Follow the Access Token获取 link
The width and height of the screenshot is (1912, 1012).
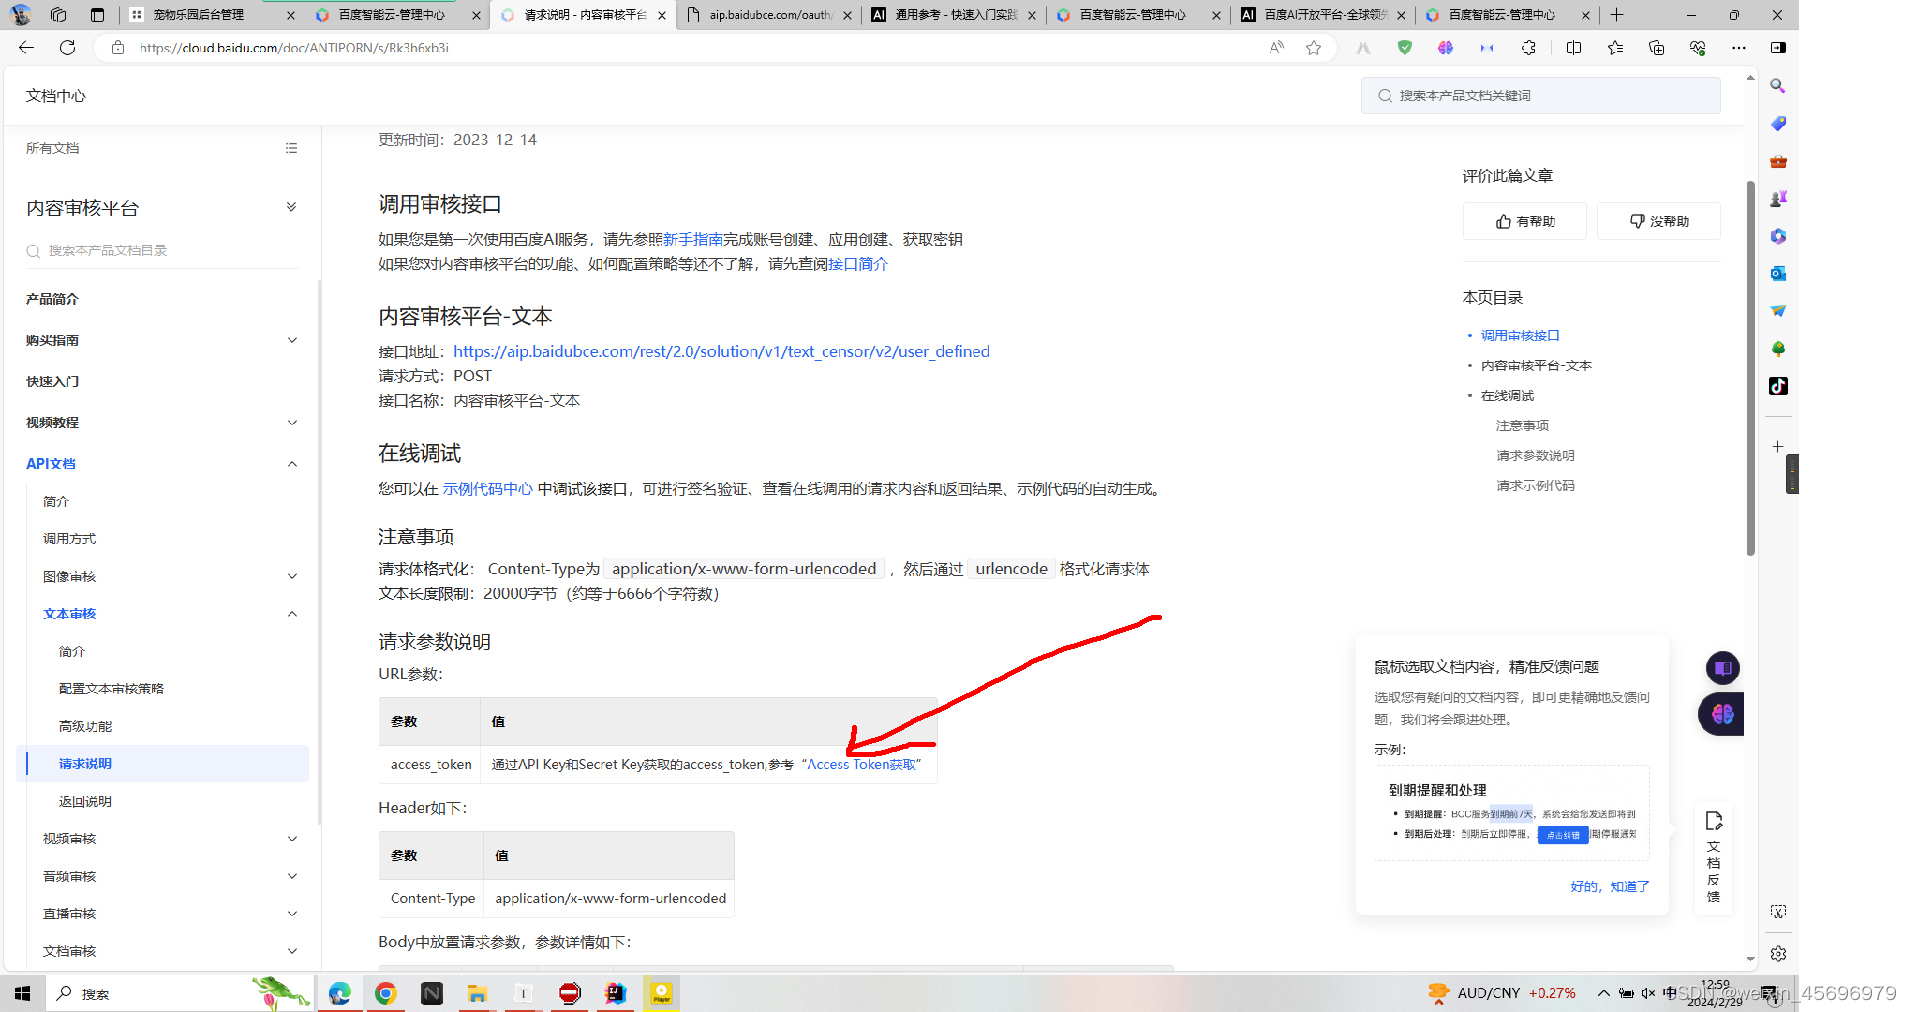point(861,764)
